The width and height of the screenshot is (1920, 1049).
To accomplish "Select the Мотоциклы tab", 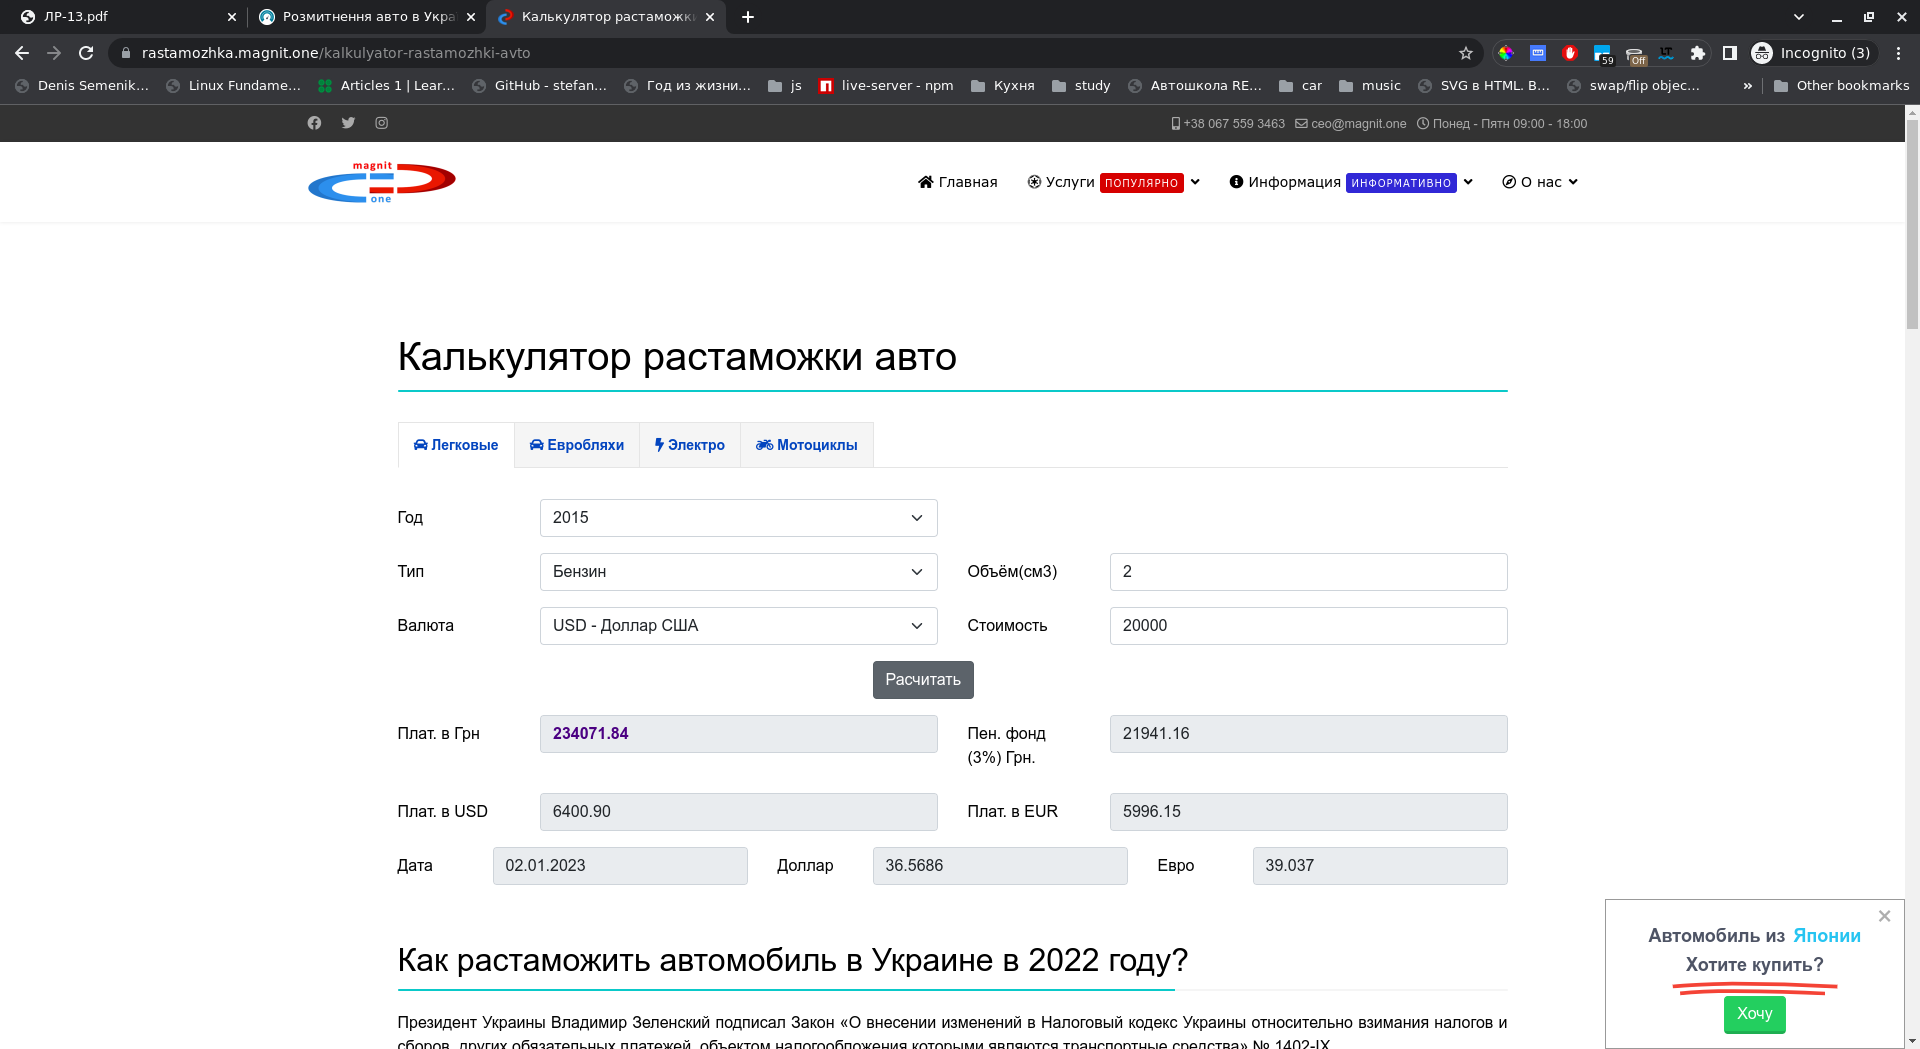I will coord(806,445).
